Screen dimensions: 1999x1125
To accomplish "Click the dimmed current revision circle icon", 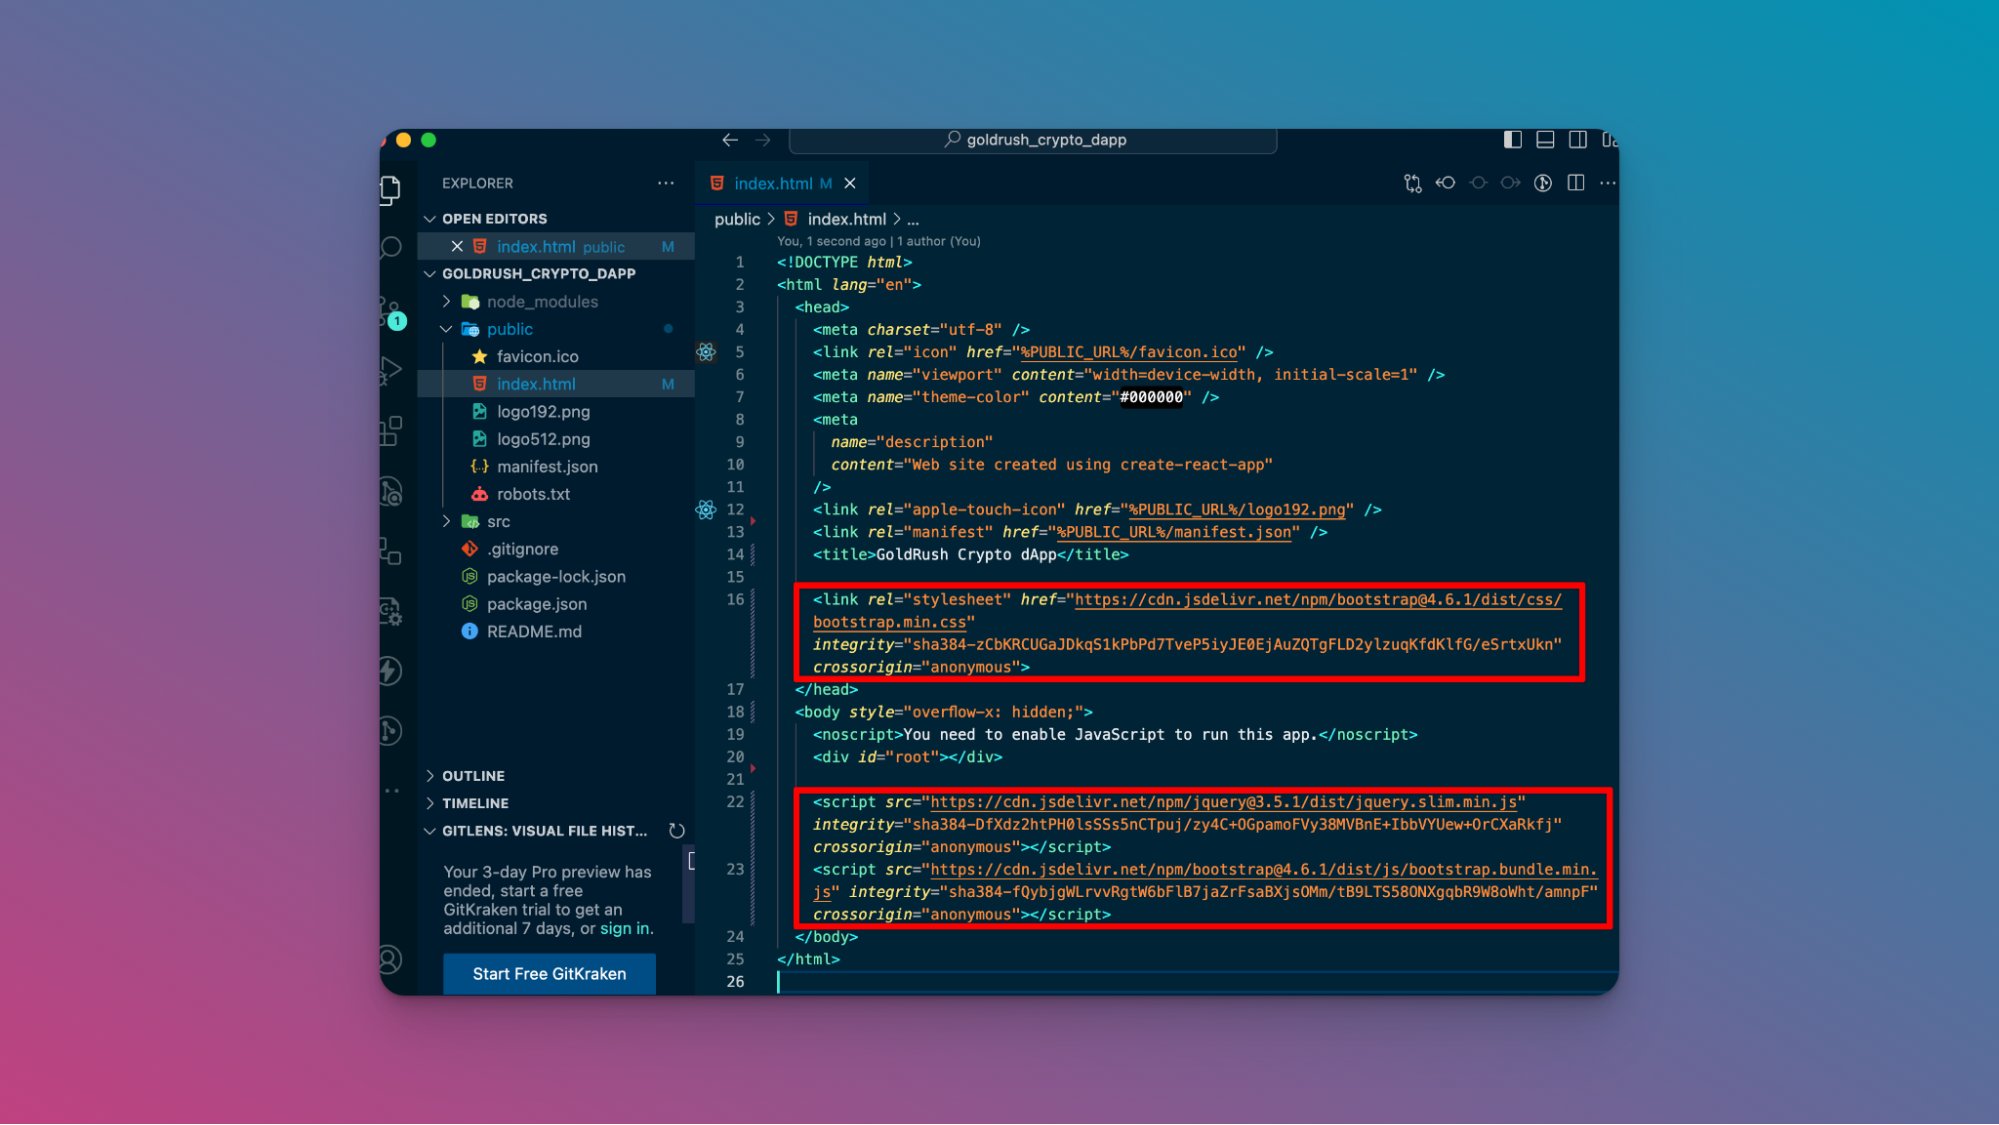I will (x=1478, y=183).
